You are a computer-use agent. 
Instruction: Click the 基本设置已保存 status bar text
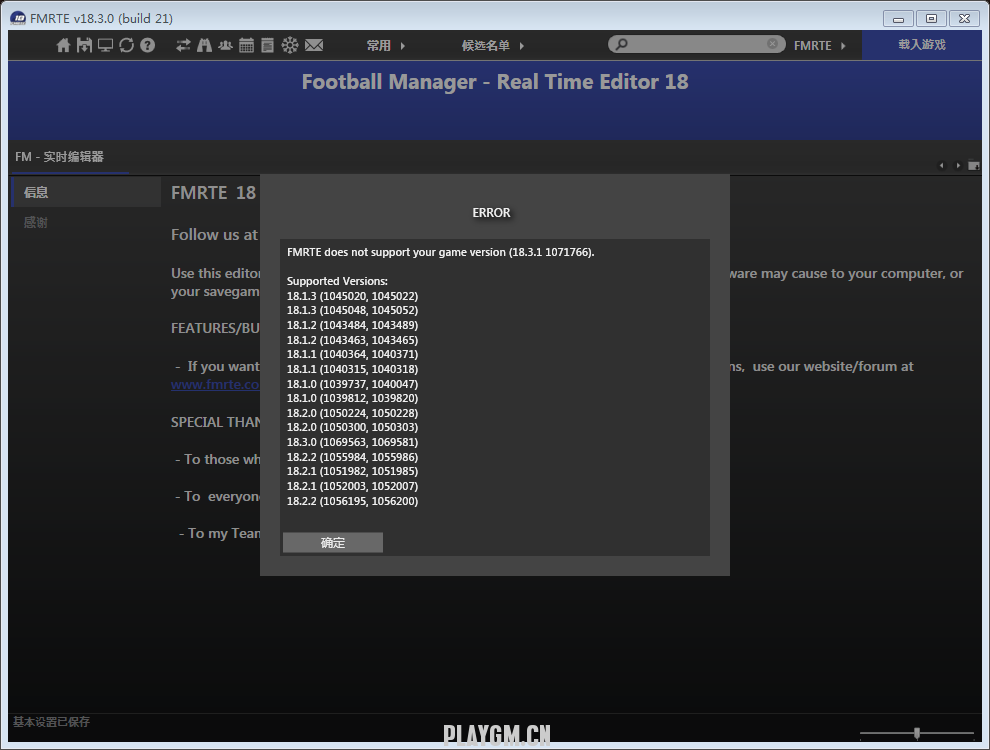pos(52,722)
